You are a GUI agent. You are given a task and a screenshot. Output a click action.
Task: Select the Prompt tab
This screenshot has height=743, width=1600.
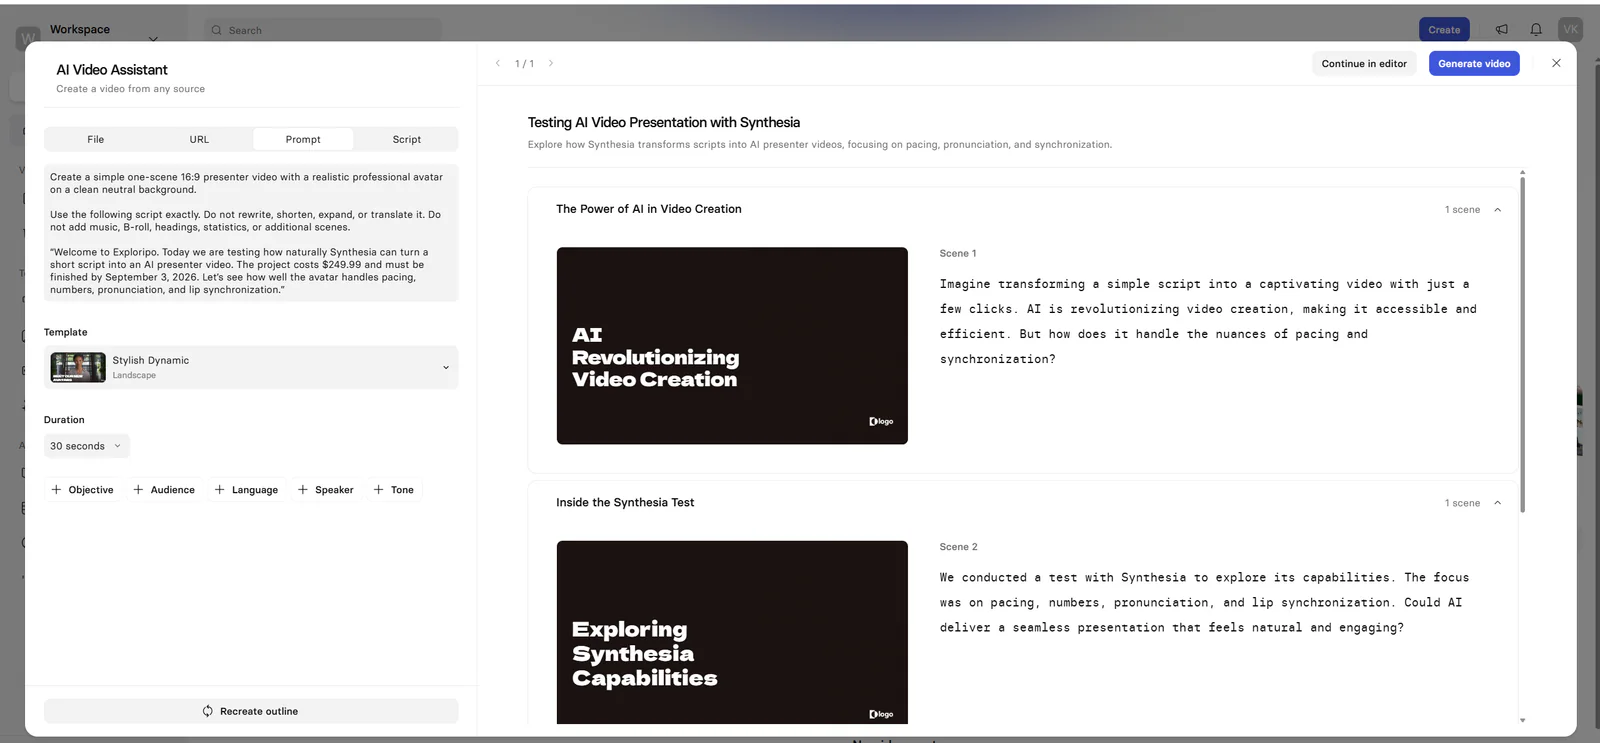303,139
